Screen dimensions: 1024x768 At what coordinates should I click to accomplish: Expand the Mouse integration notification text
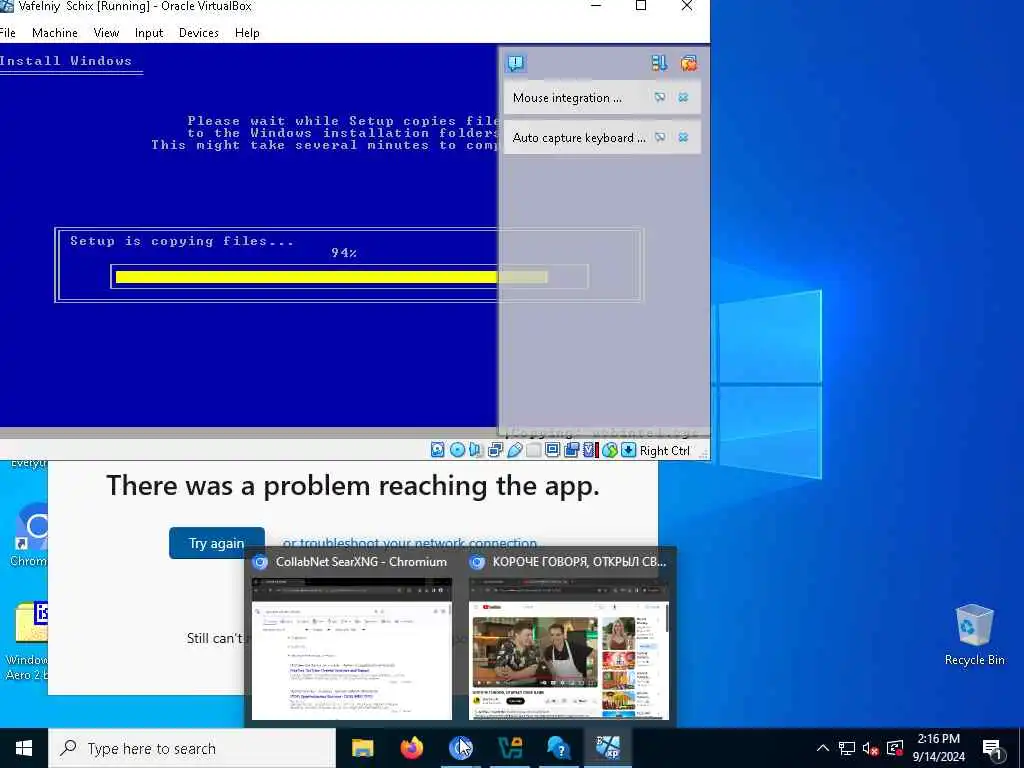[567, 98]
